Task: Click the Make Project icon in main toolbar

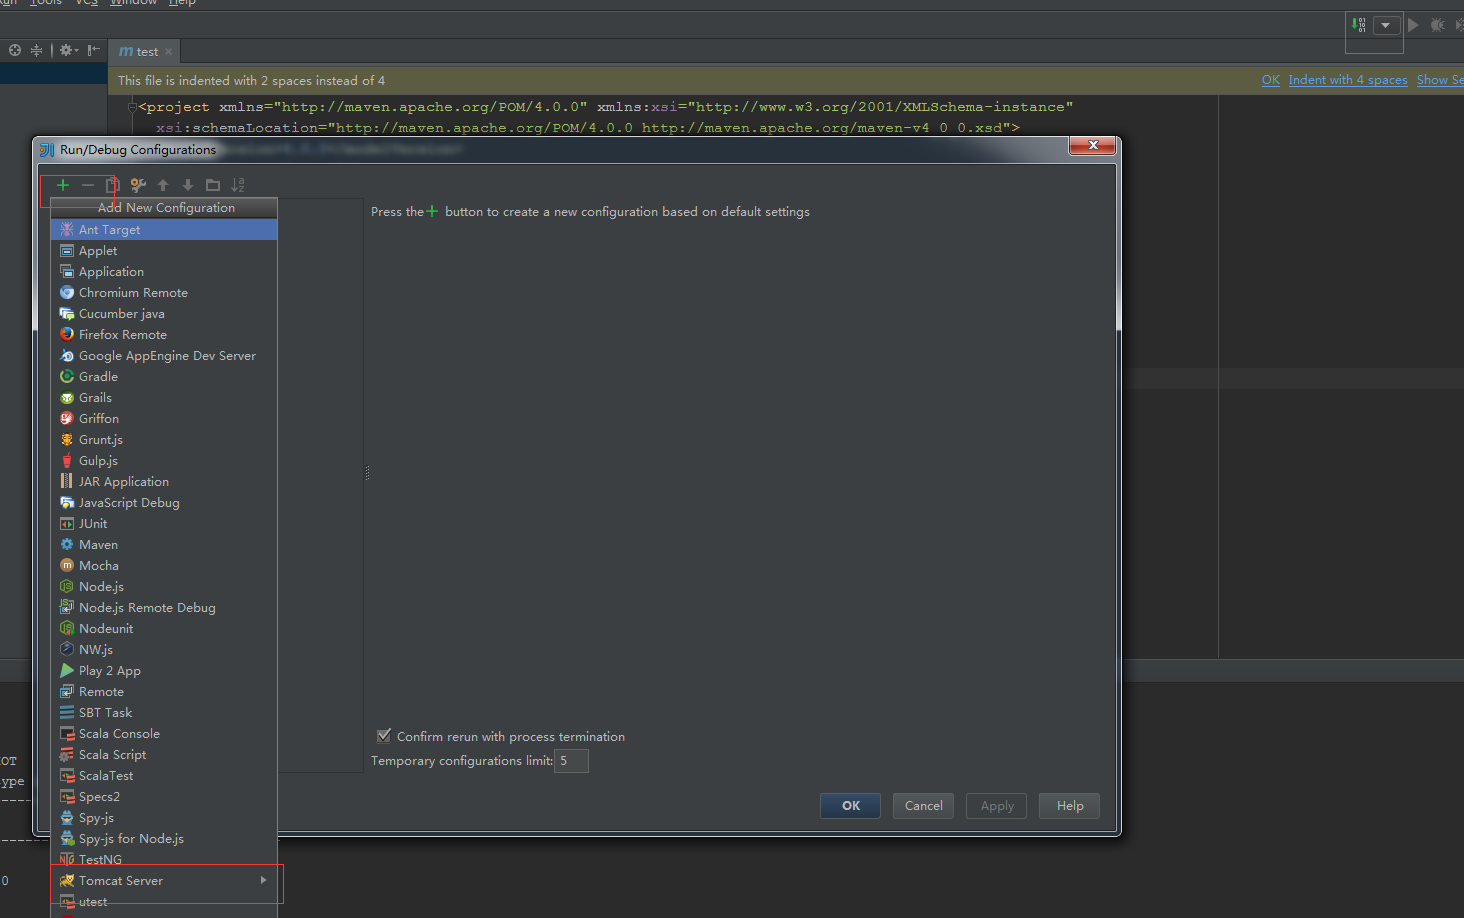Action: pyautogui.click(x=1359, y=25)
